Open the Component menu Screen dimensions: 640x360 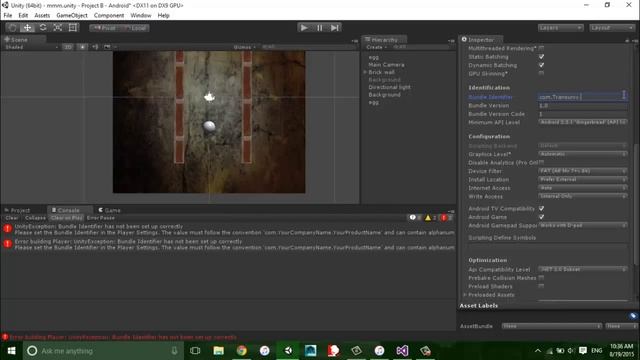pyautogui.click(x=109, y=16)
